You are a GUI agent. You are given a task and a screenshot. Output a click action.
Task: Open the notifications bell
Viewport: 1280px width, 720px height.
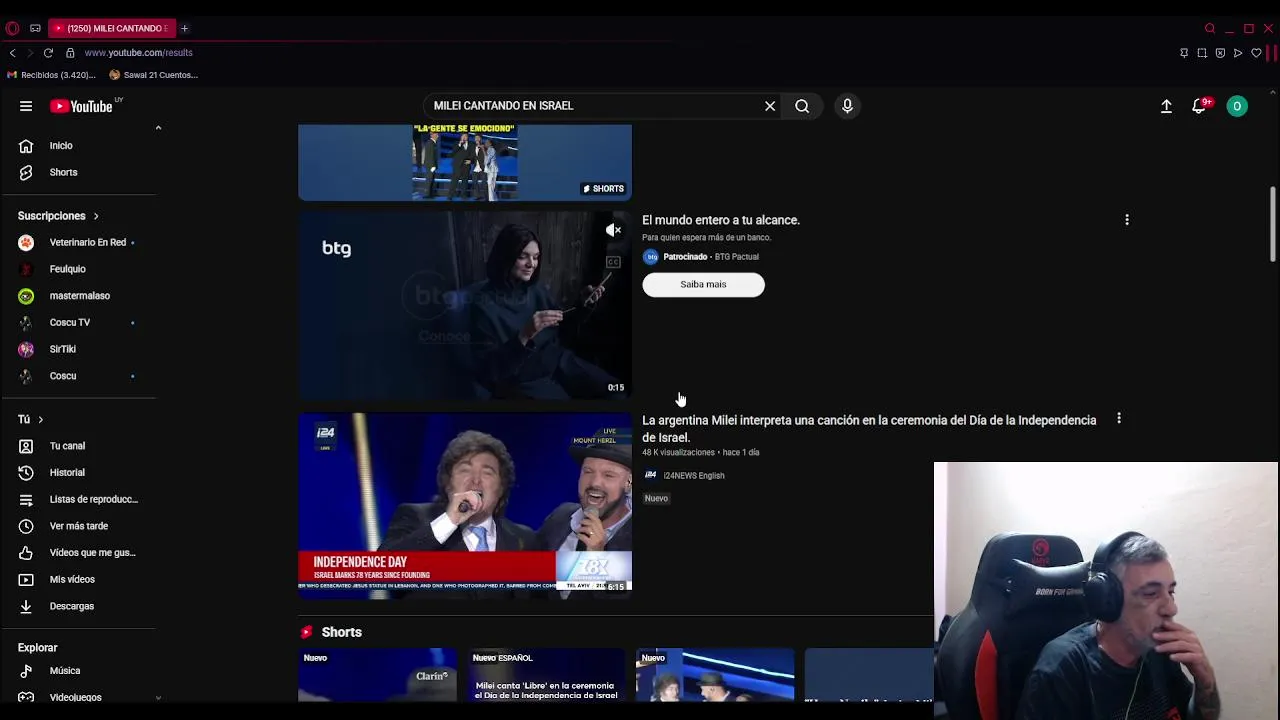(x=1200, y=106)
